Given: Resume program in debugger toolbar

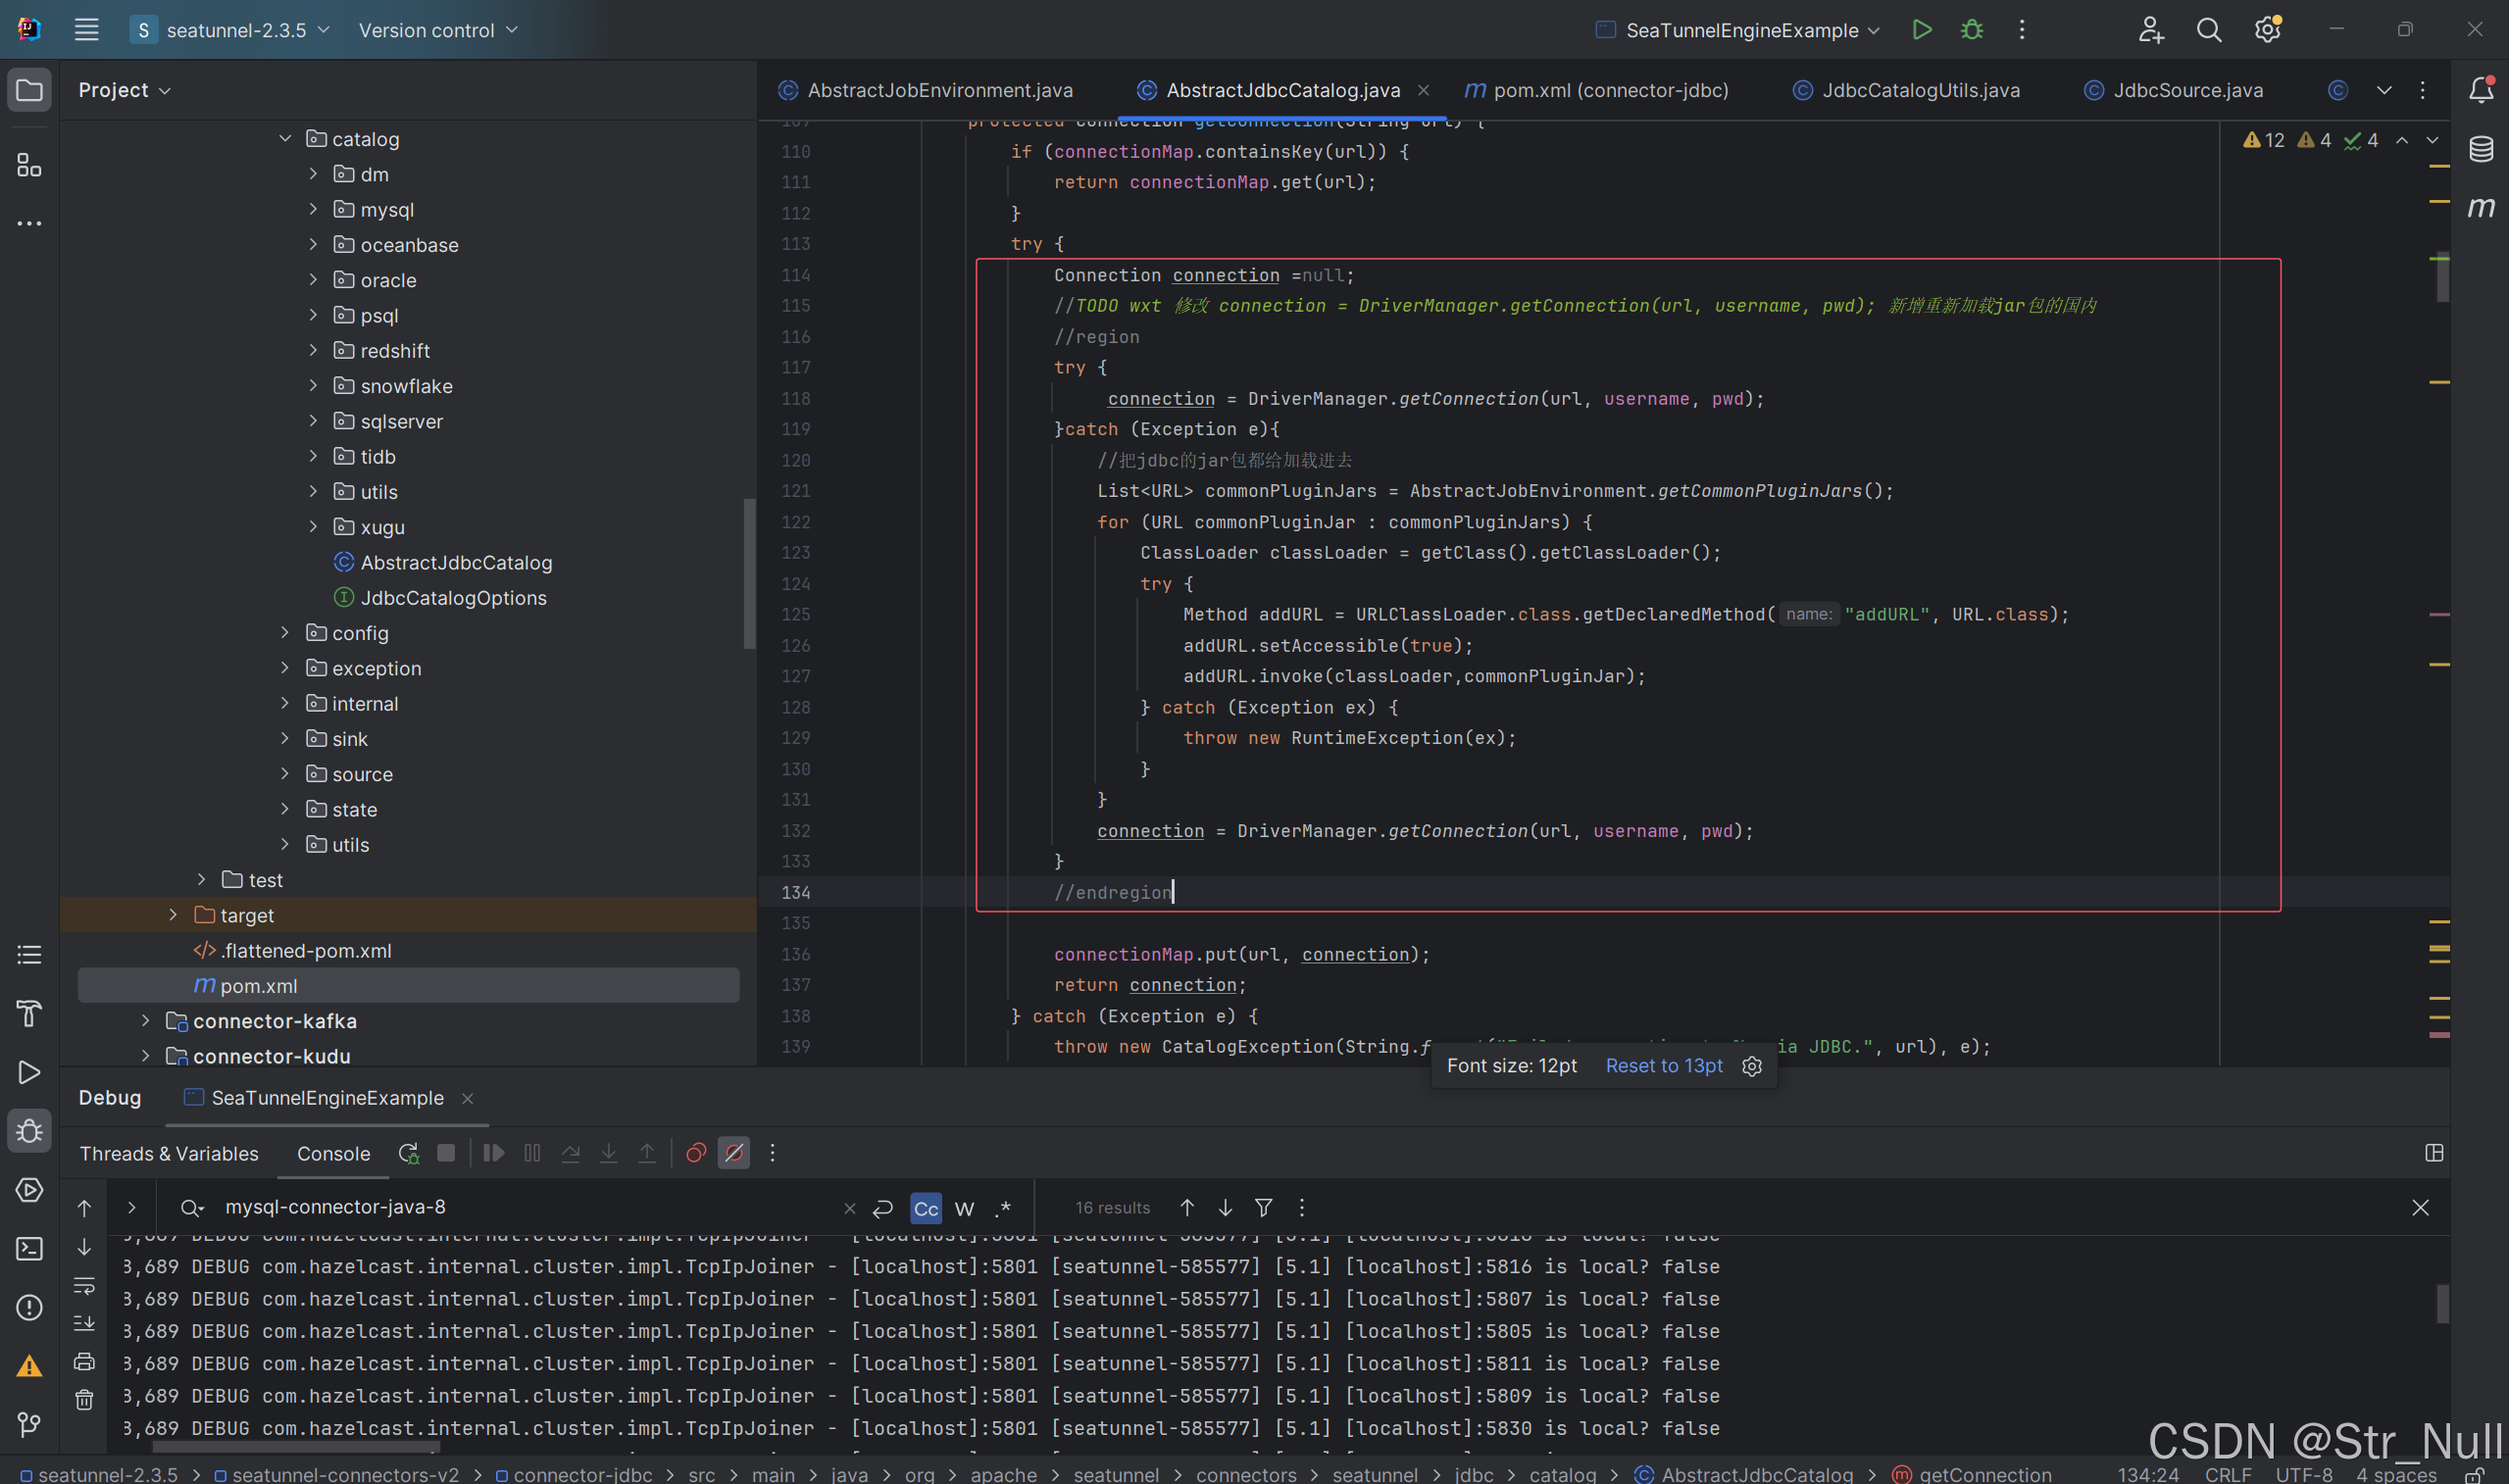Looking at the screenshot, I should [x=494, y=1153].
